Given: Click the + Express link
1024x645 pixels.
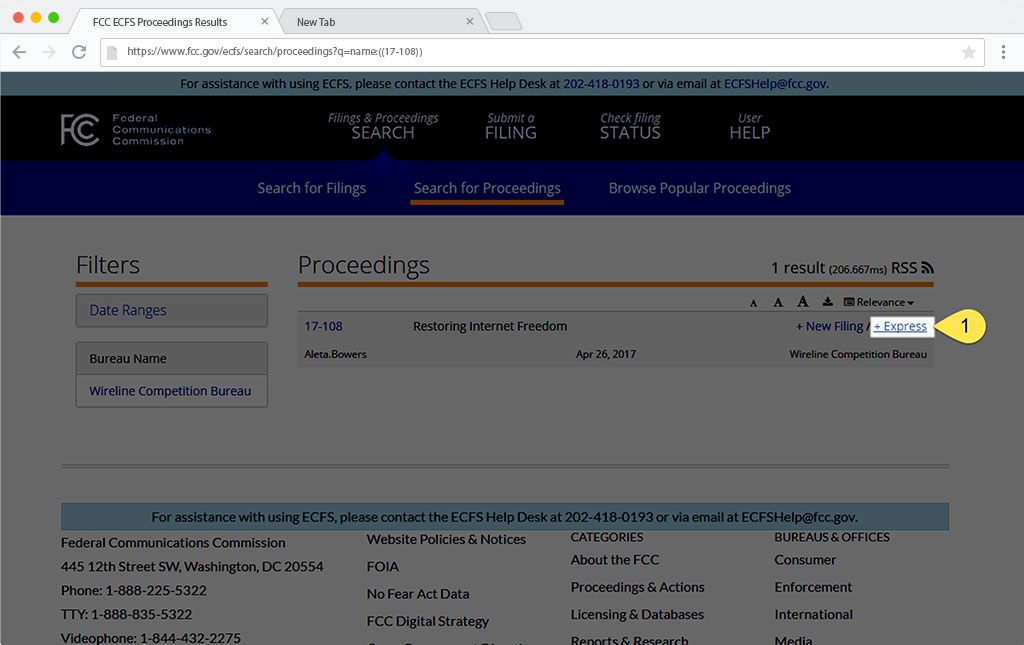Looking at the screenshot, I should click(900, 326).
